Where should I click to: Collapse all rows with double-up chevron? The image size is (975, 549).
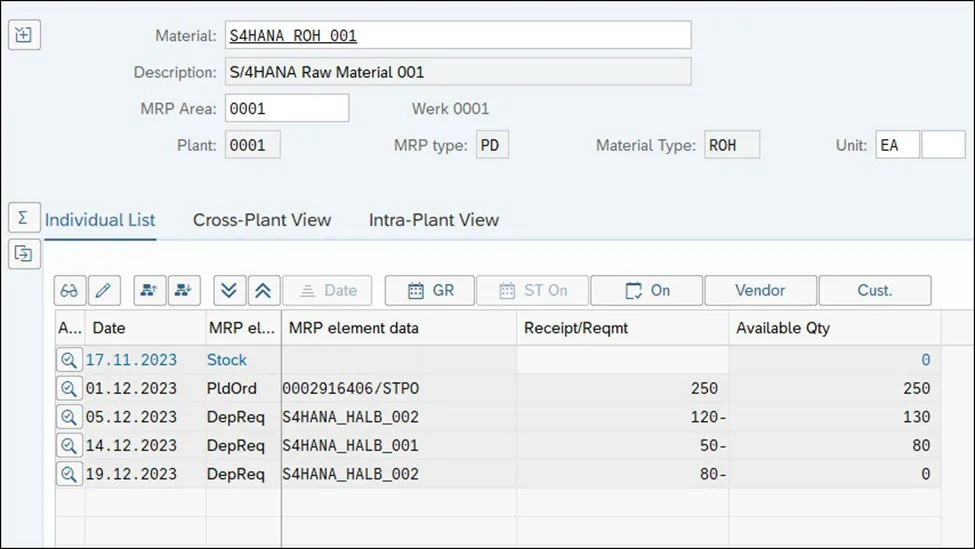click(x=263, y=291)
